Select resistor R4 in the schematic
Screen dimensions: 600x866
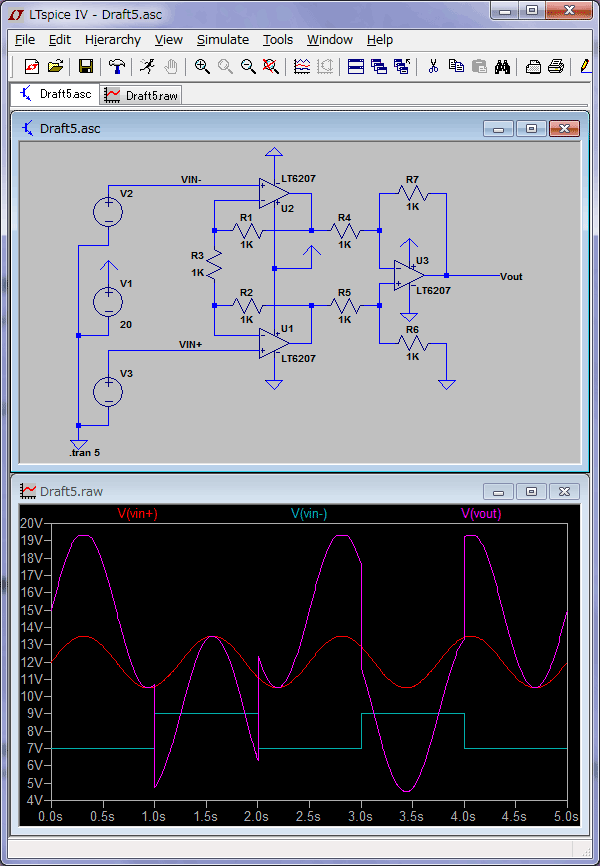click(x=345, y=231)
